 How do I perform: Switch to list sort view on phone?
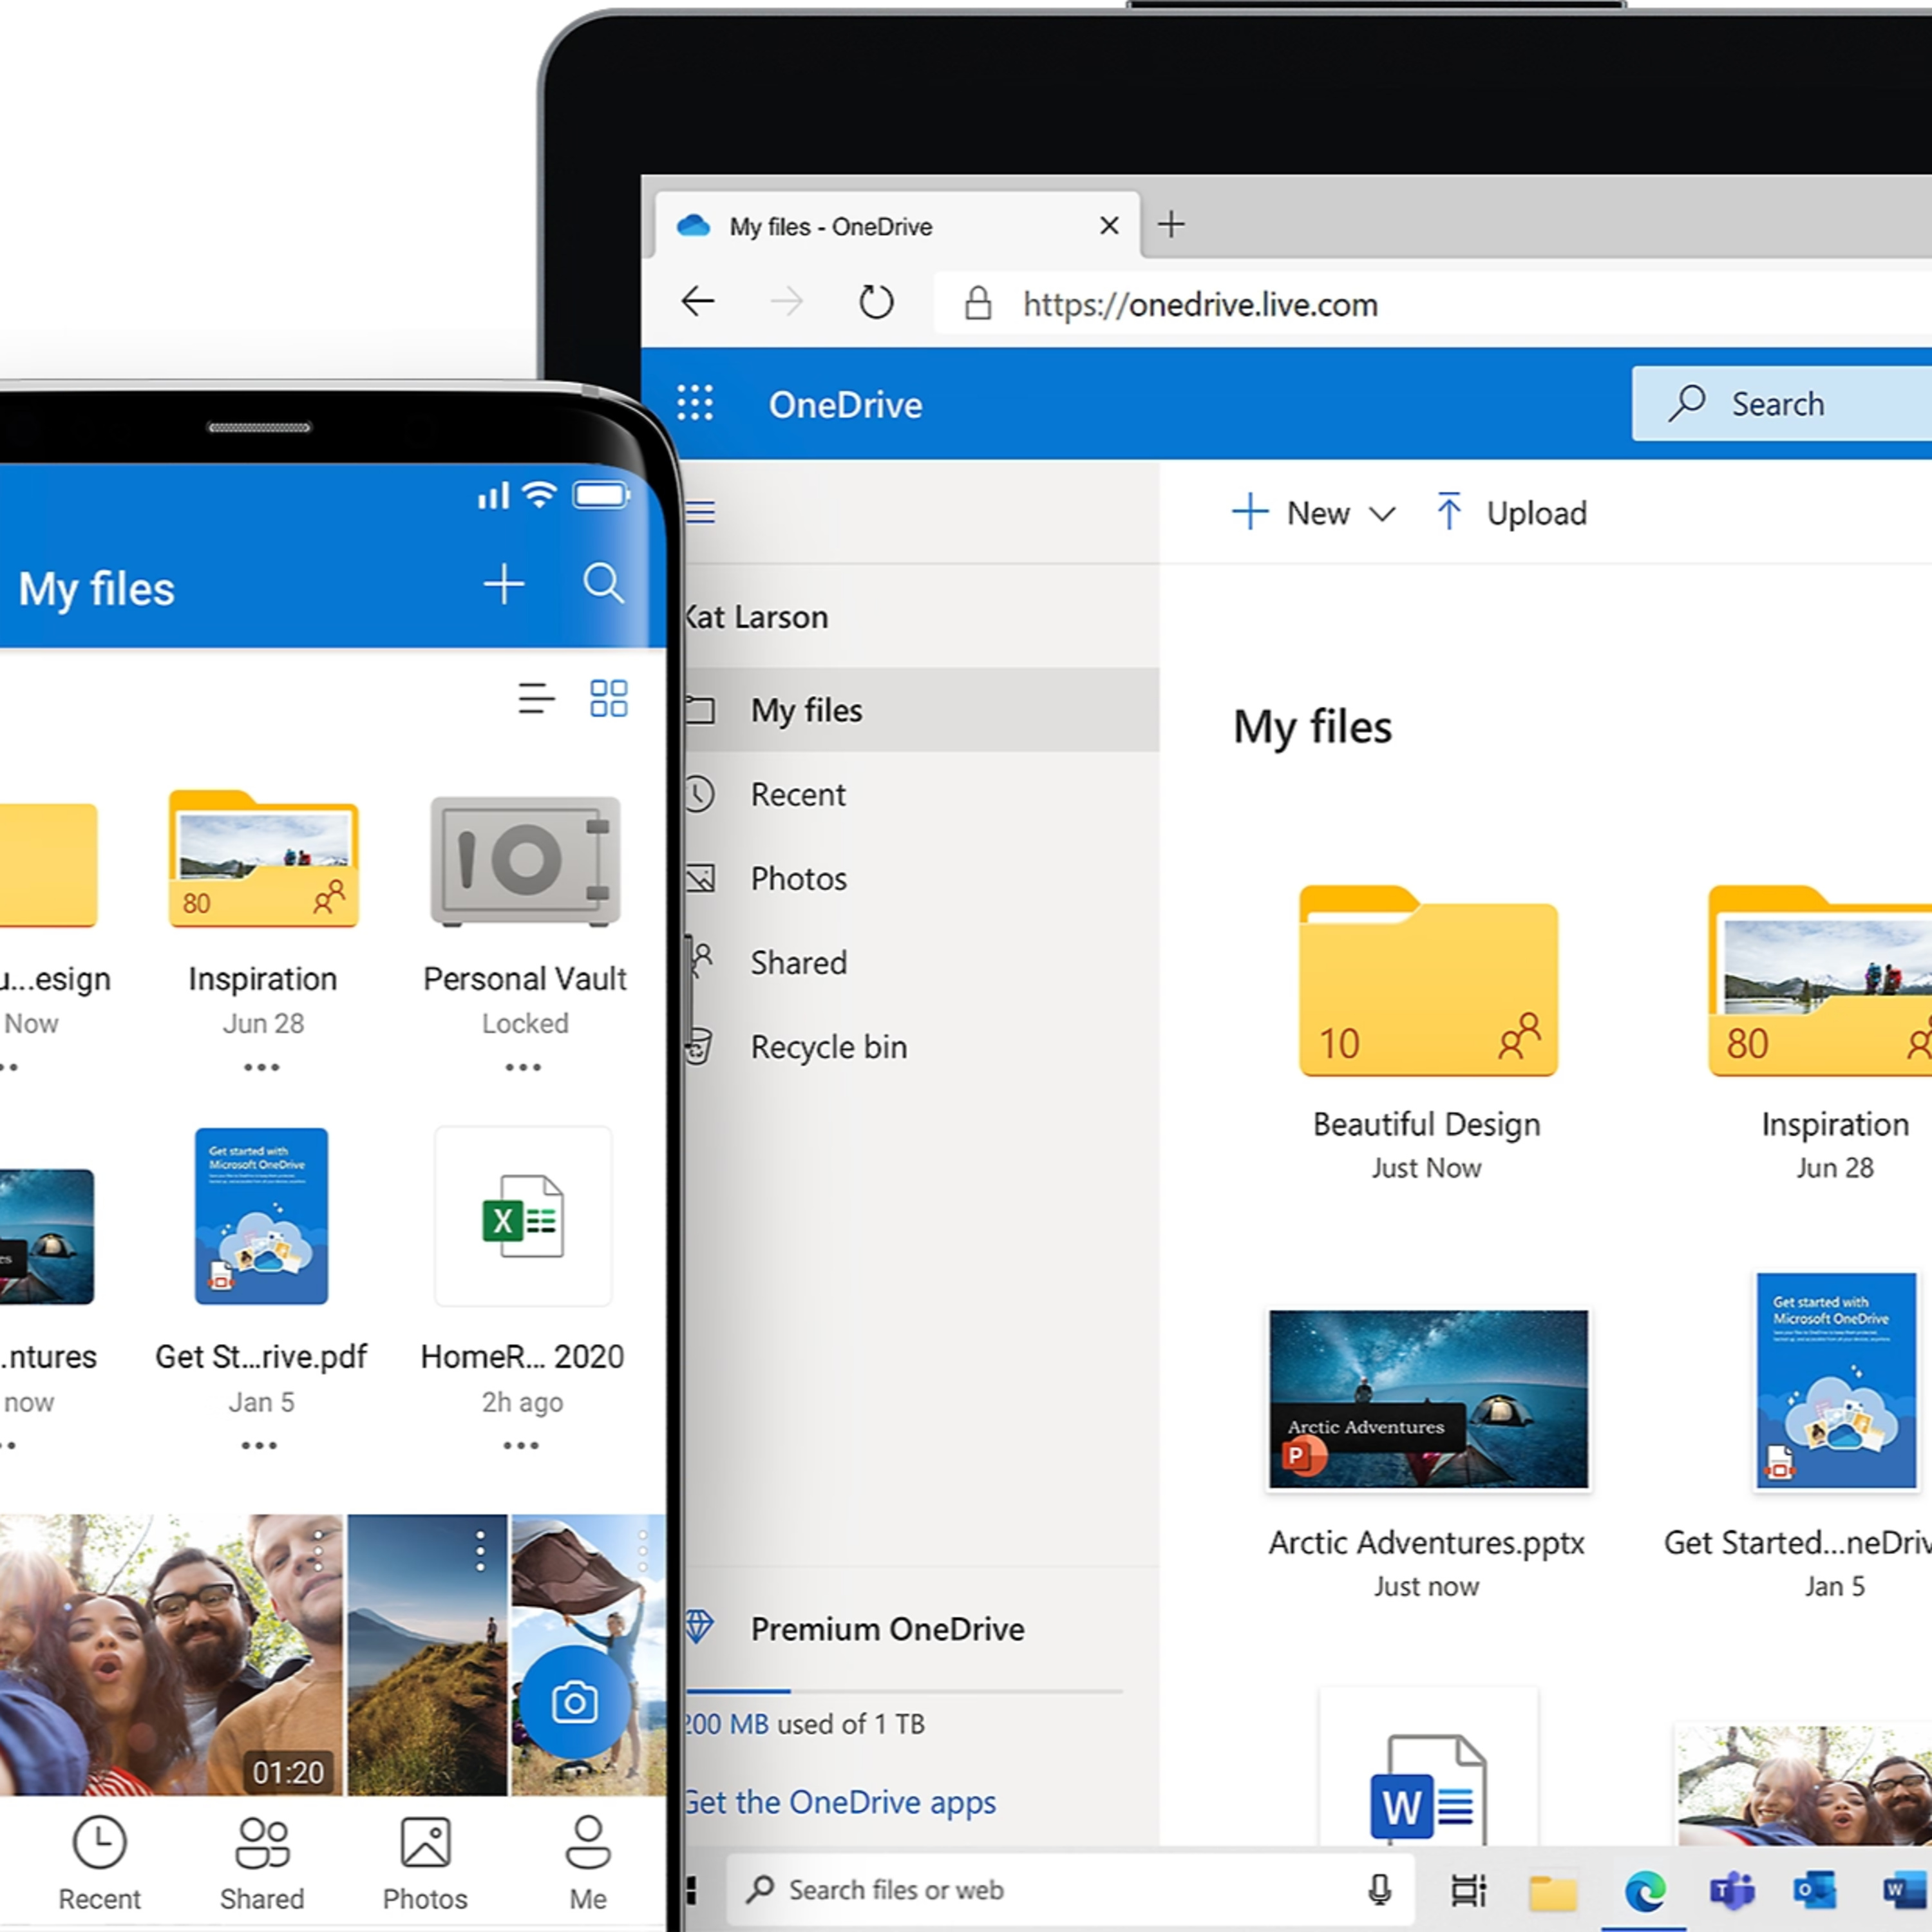pyautogui.click(x=536, y=698)
